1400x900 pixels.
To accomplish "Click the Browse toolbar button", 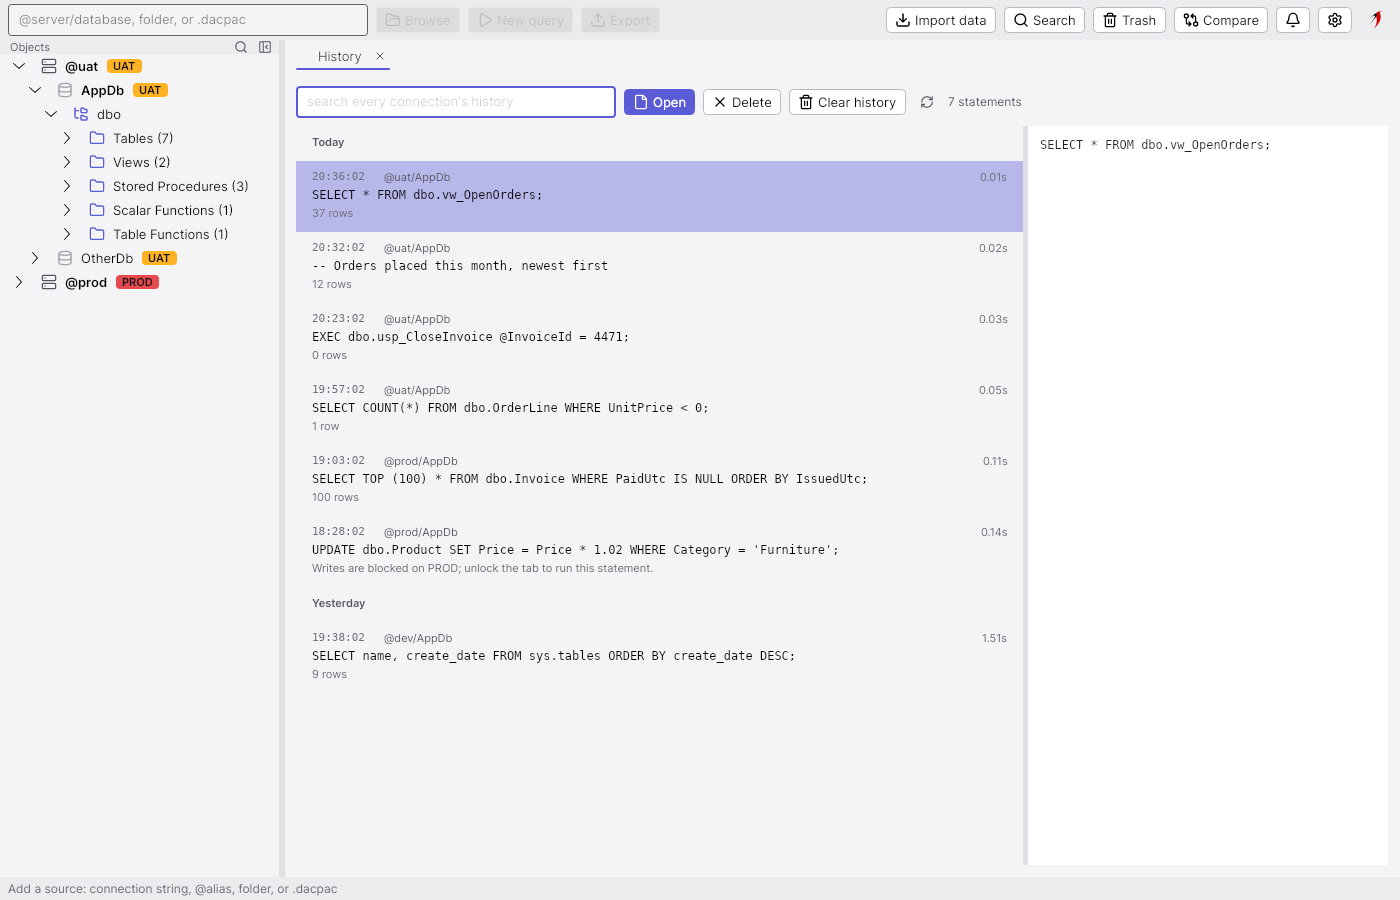I will pos(418,20).
